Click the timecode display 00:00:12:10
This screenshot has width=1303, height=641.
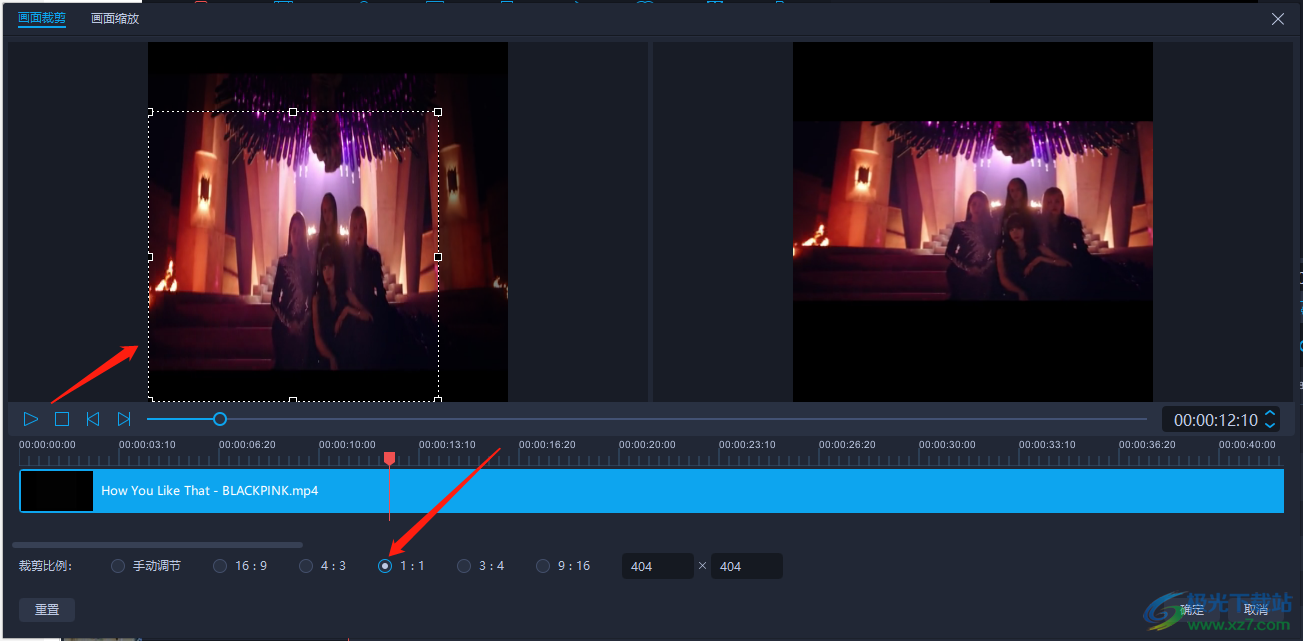(1216, 420)
